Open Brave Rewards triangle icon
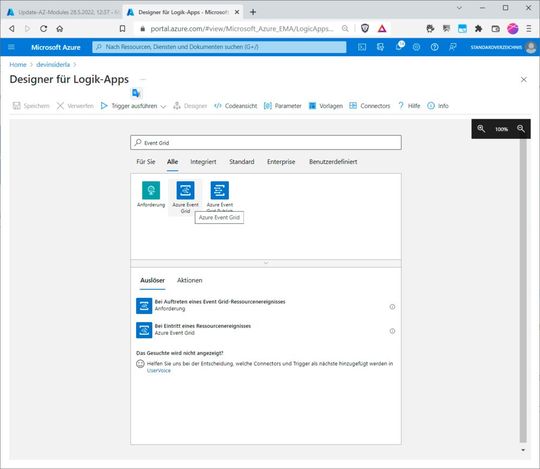This screenshot has width=540, height=469. (382, 29)
